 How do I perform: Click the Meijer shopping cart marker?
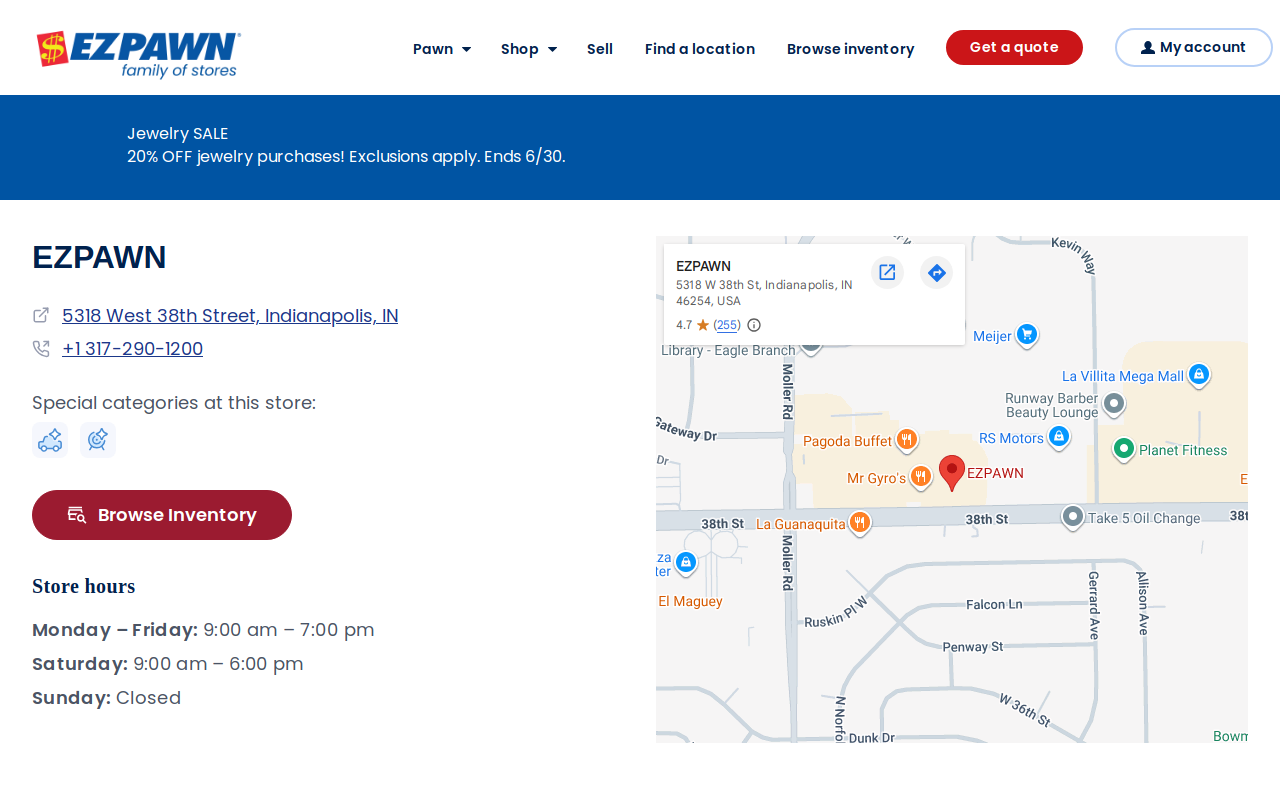[x=1027, y=335]
